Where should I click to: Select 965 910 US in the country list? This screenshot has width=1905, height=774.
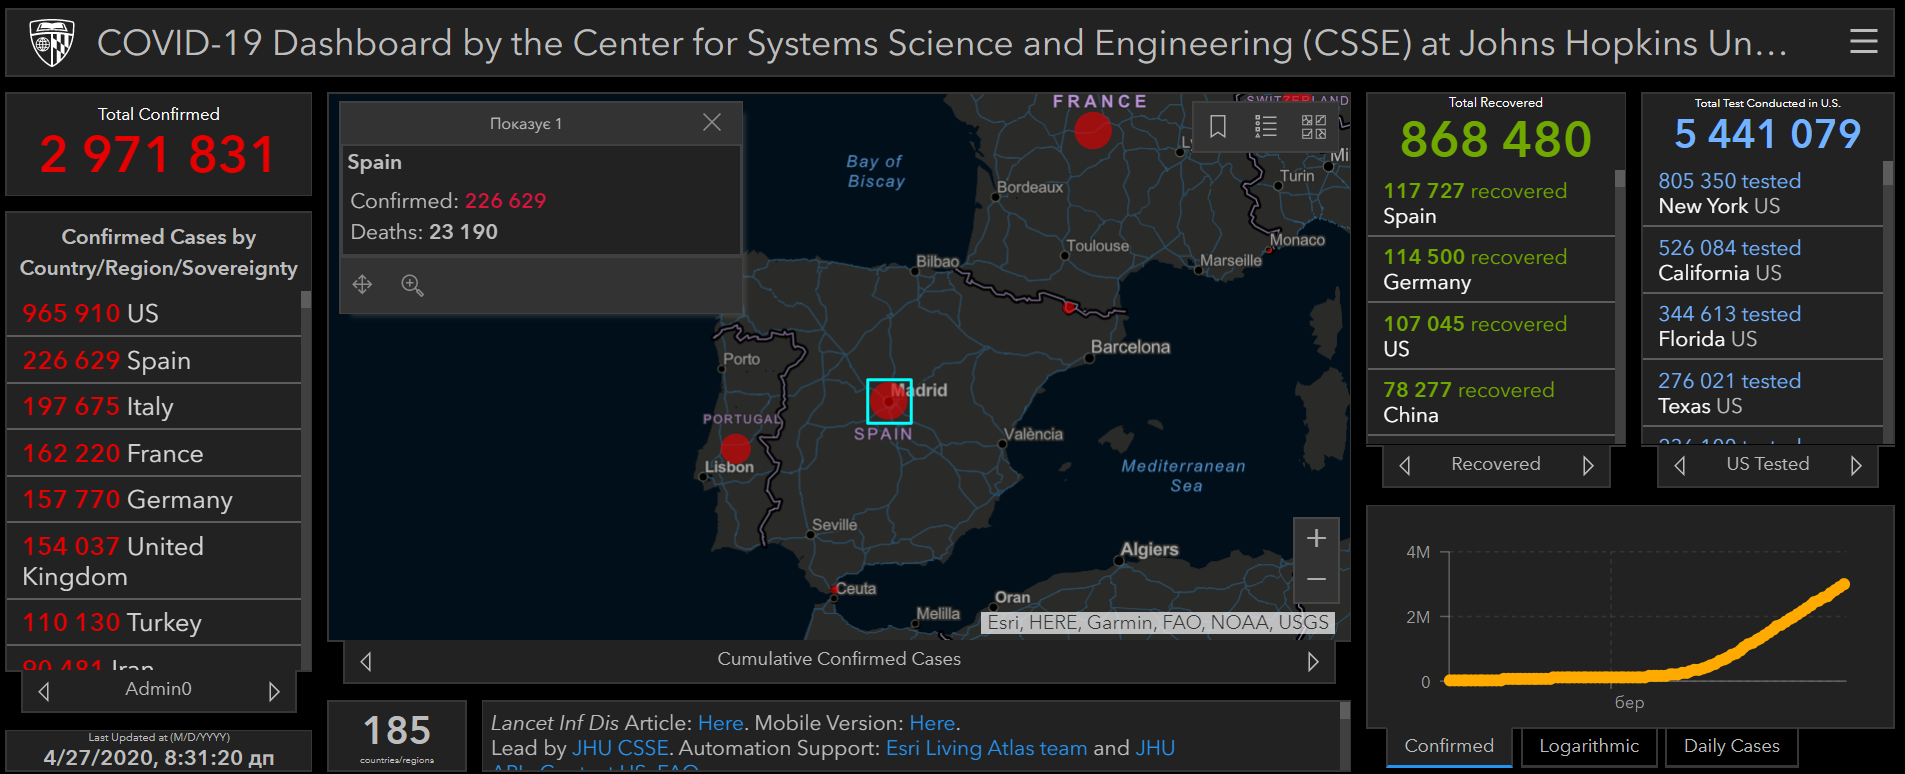(154, 313)
